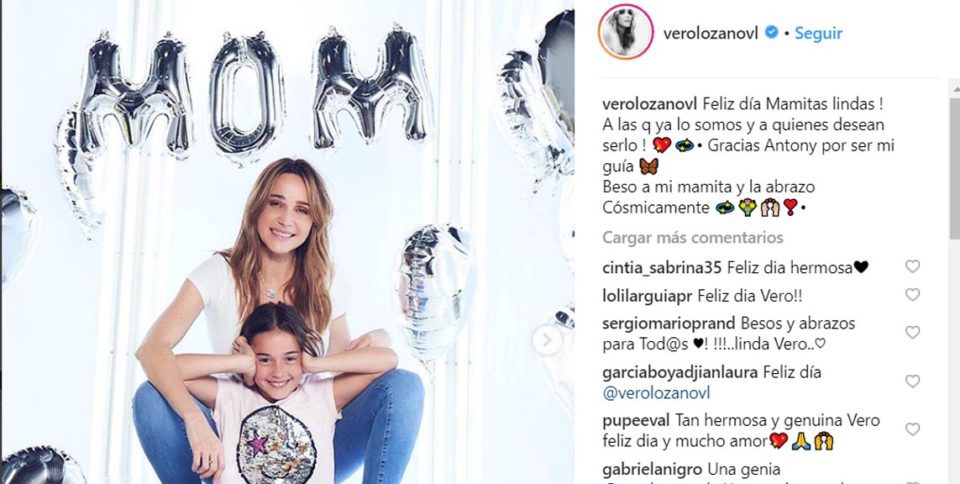The height and width of the screenshot is (484, 960).
Task: Expand comments via Cargar más comentarios
Action: point(692,237)
